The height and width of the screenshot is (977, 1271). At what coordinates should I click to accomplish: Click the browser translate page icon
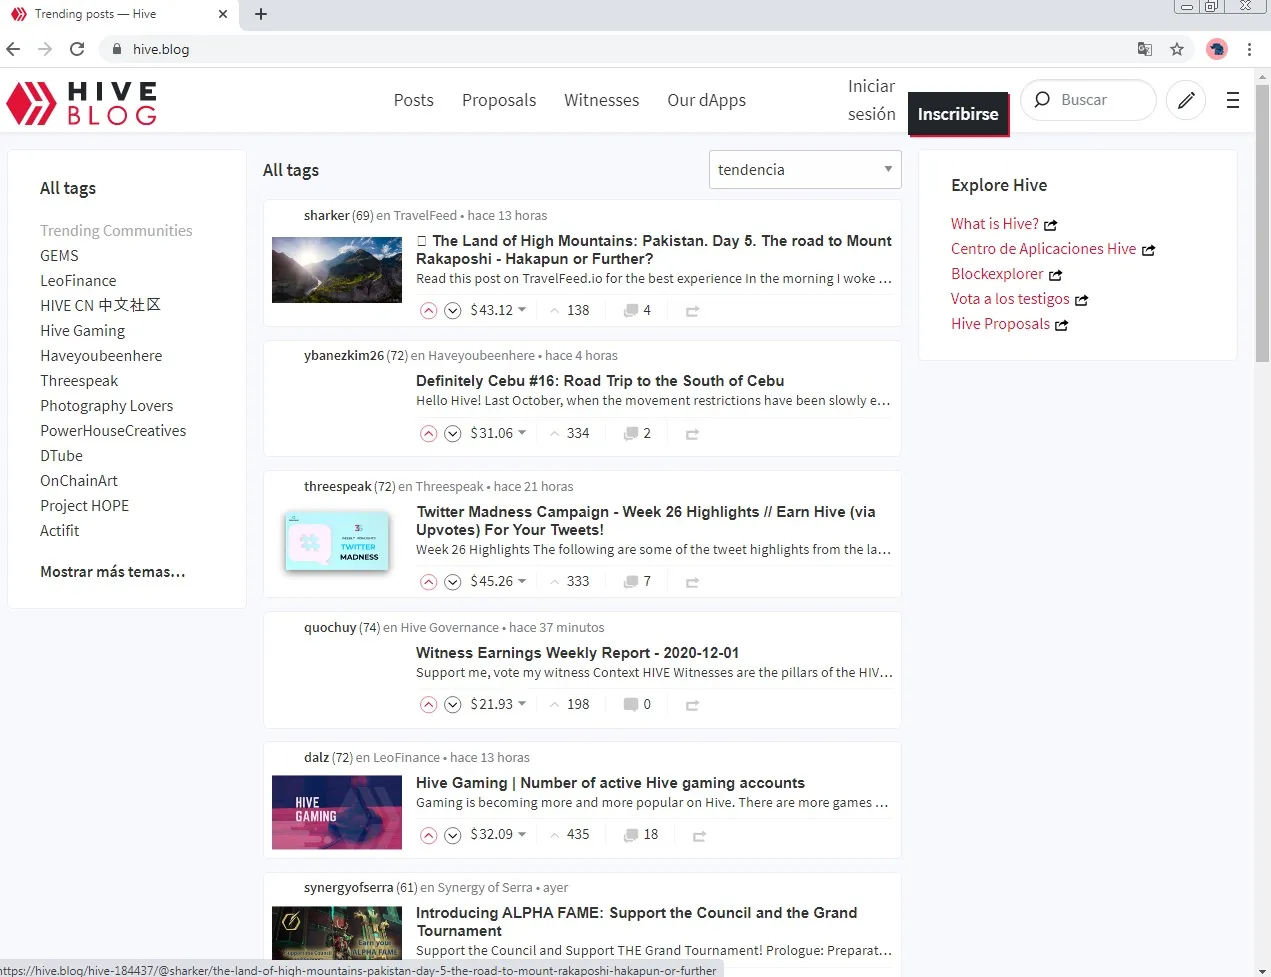pyautogui.click(x=1145, y=49)
